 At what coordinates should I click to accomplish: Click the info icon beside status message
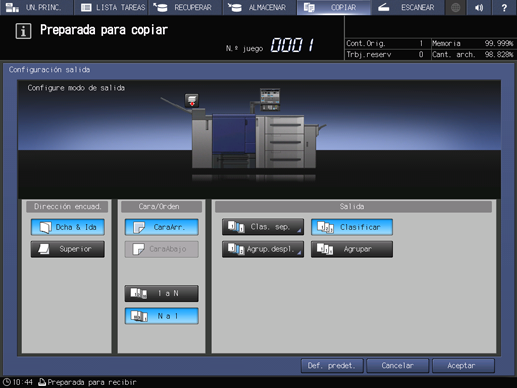23,31
